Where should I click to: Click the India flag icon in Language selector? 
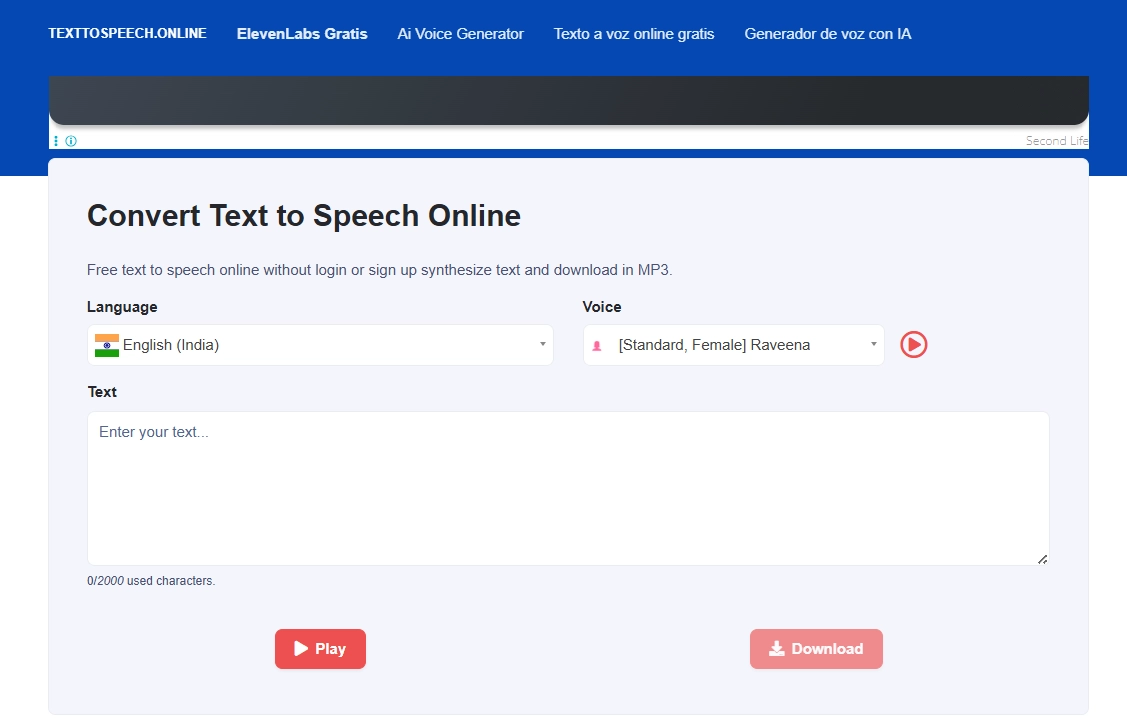point(106,344)
